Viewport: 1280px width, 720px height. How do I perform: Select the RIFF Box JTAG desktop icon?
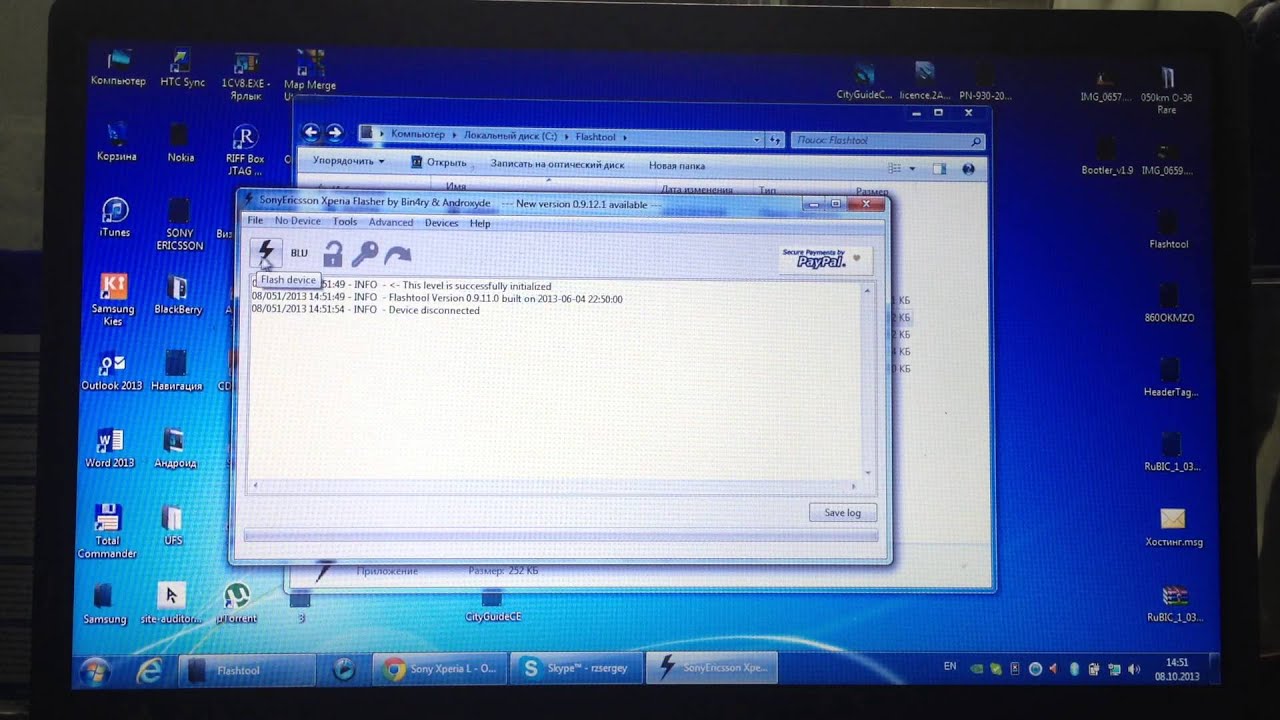[x=245, y=150]
